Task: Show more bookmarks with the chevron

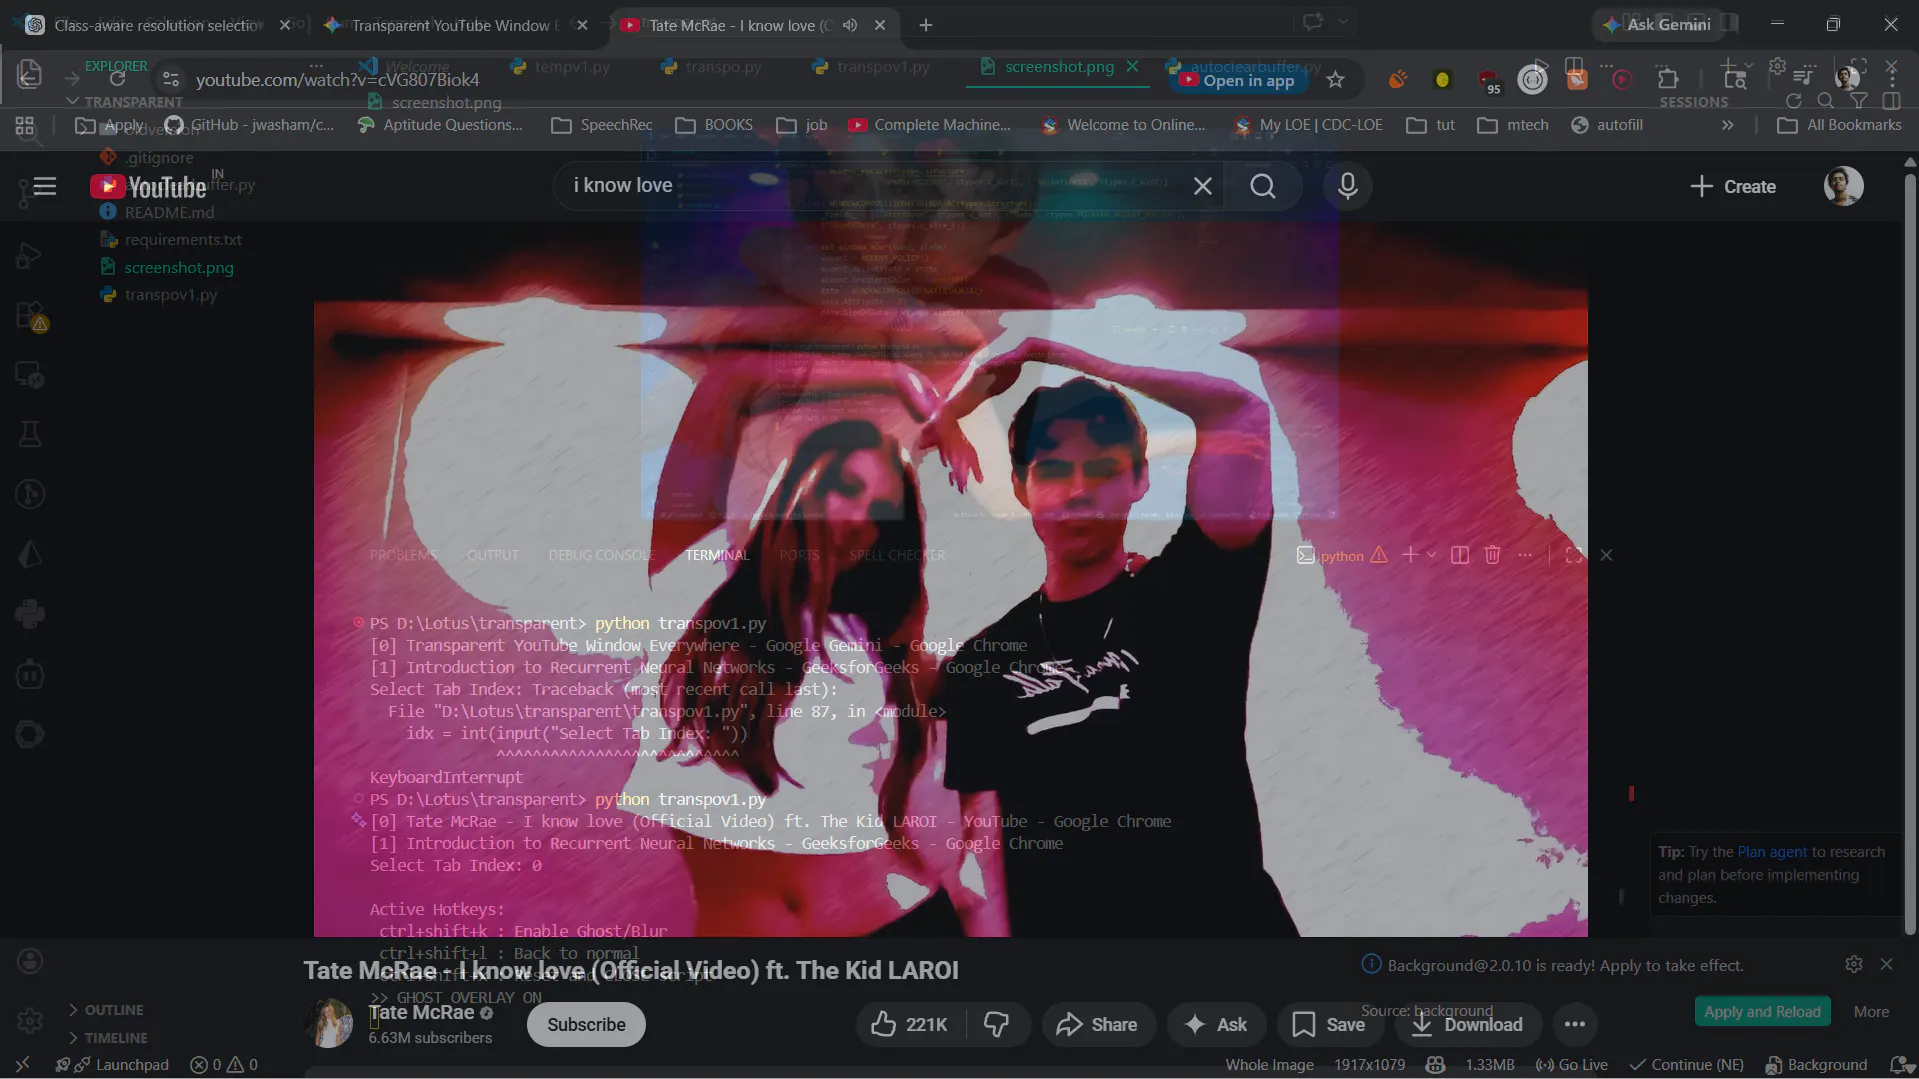Action: coord(1727,125)
